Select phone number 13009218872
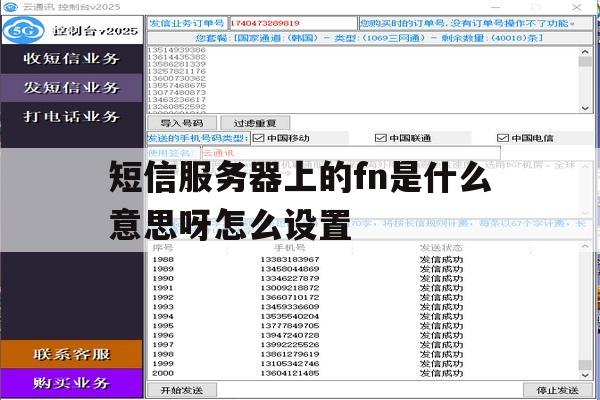The image size is (600, 400). click(x=290, y=288)
